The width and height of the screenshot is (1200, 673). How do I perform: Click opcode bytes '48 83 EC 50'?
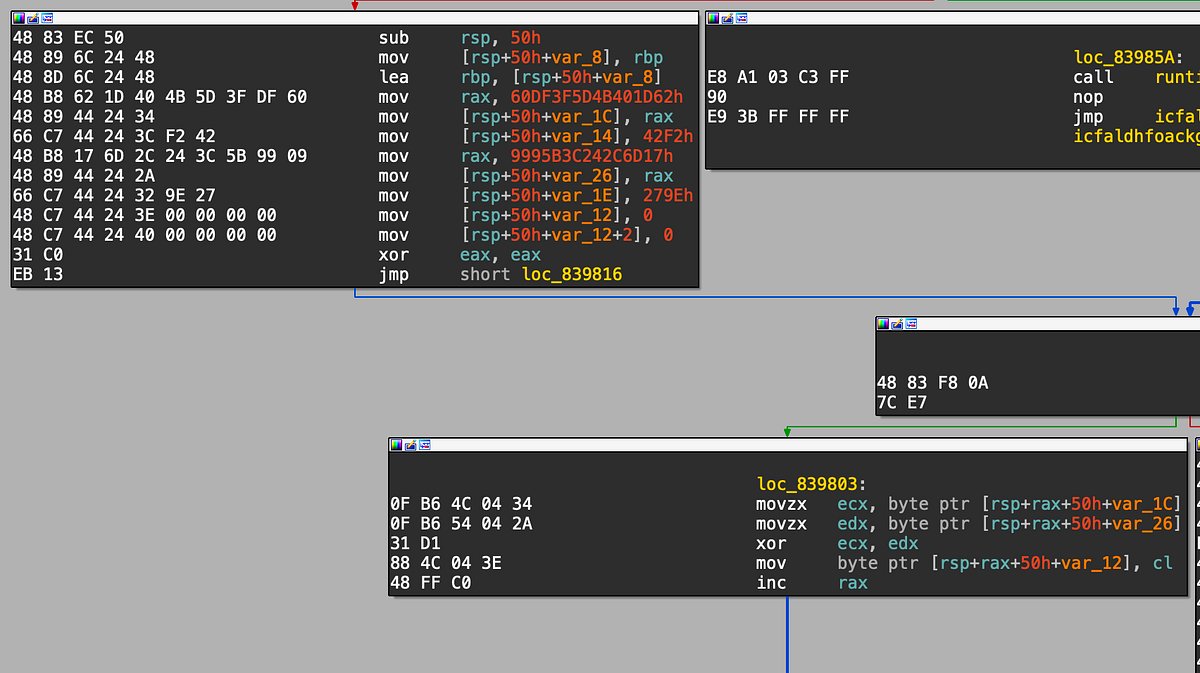(68, 38)
